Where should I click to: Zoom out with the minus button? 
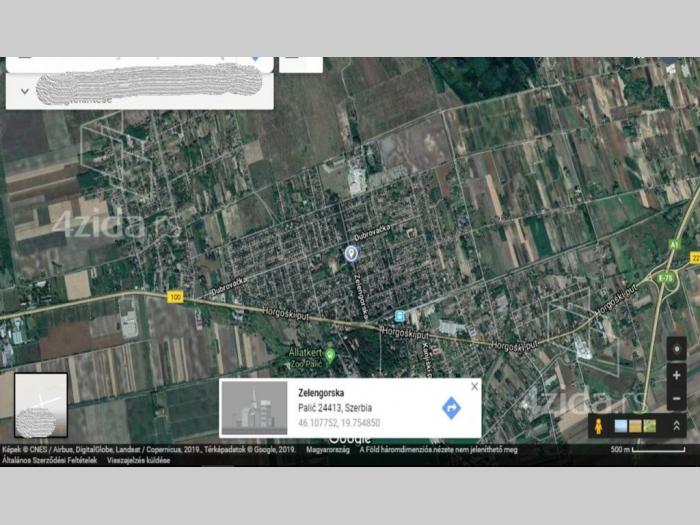[676, 398]
